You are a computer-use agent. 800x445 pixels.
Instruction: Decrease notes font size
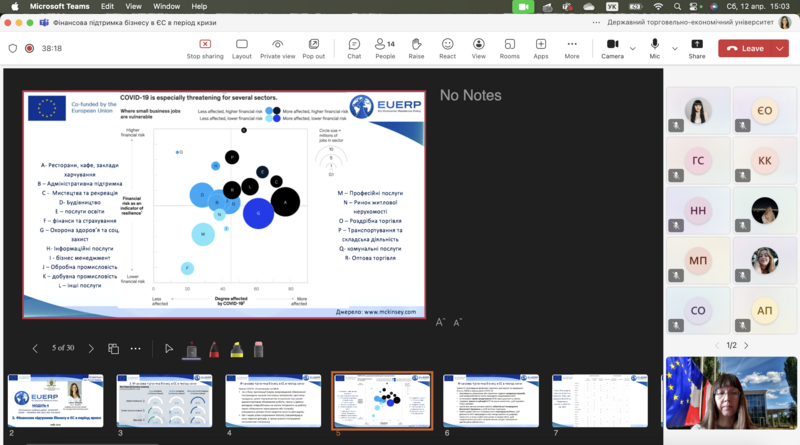[x=458, y=322]
